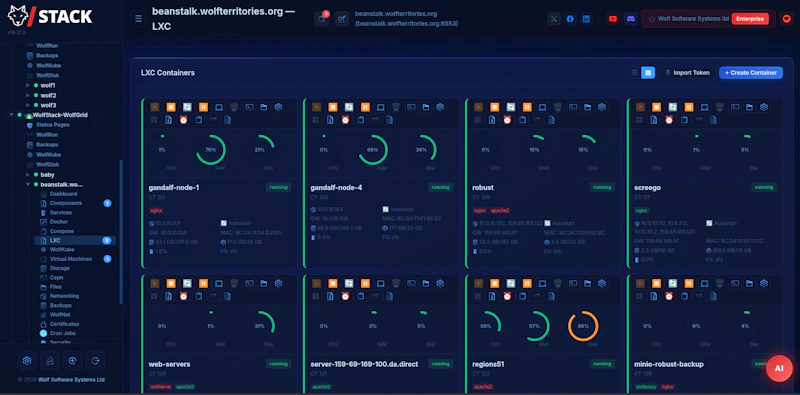Image resolution: width=800 pixels, height=395 pixels.
Task: Click alarm clock icon on gandalf-node-1 card
Action: tap(184, 120)
